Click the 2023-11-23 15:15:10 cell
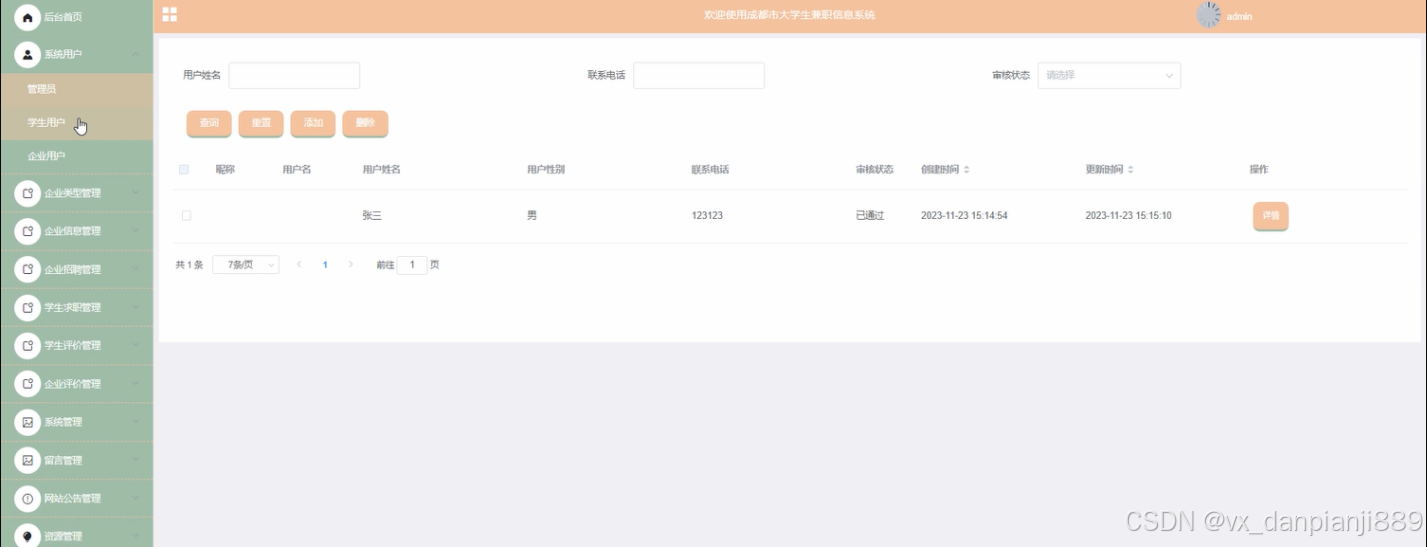This screenshot has height=547, width=1427. [x=1128, y=216]
